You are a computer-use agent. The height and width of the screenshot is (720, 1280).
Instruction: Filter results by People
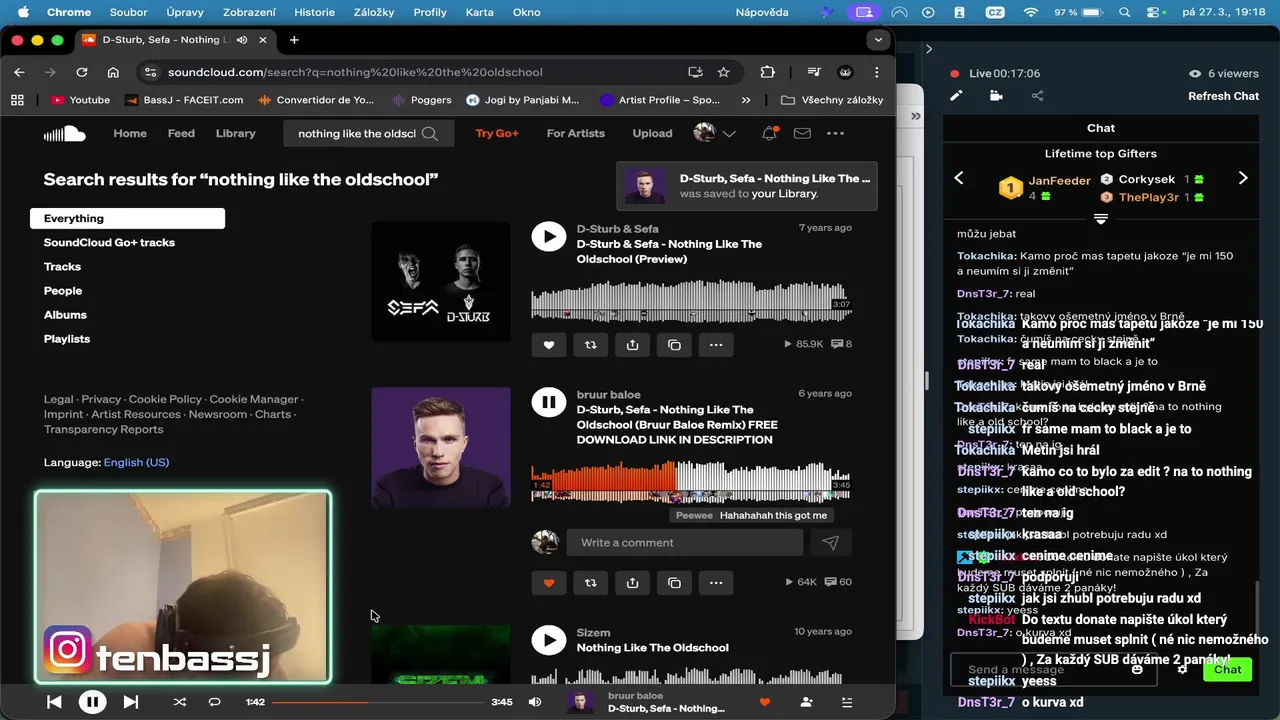[x=63, y=291]
